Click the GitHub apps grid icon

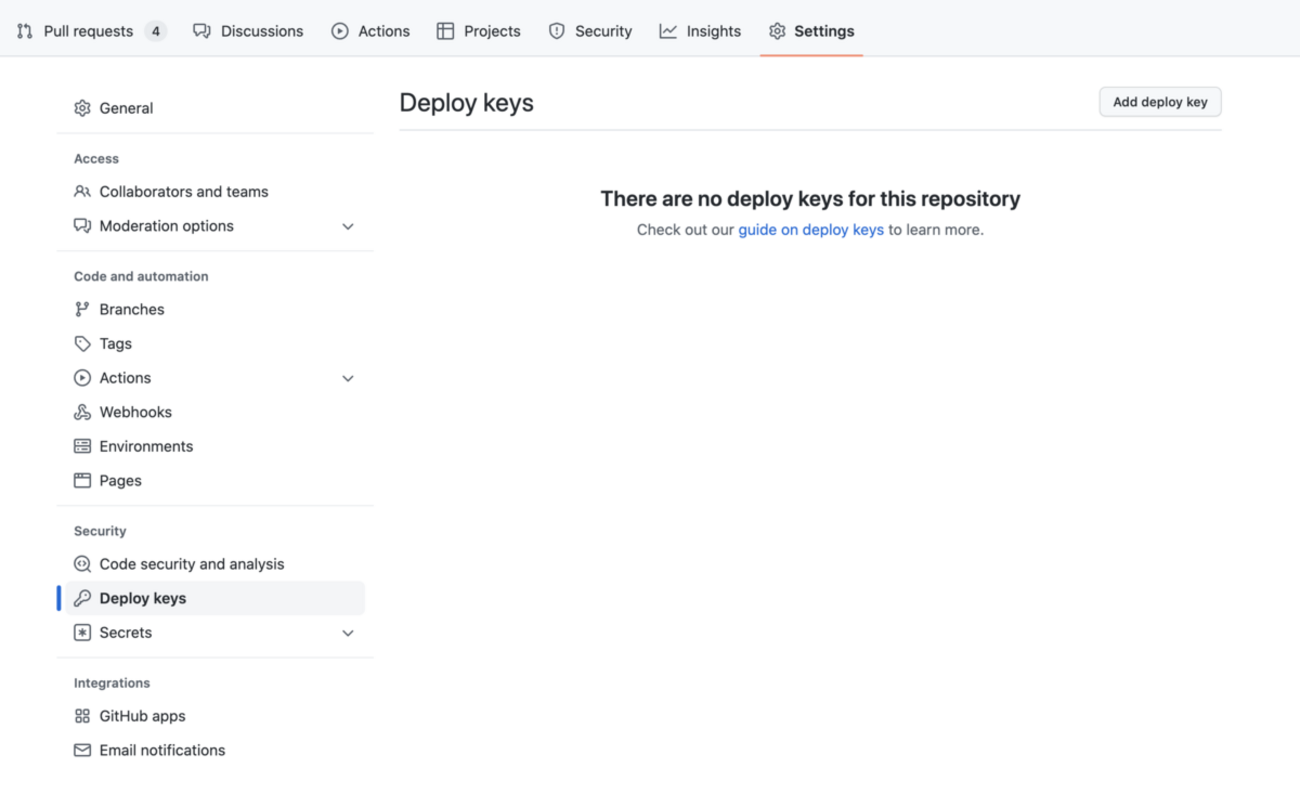point(82,715)
